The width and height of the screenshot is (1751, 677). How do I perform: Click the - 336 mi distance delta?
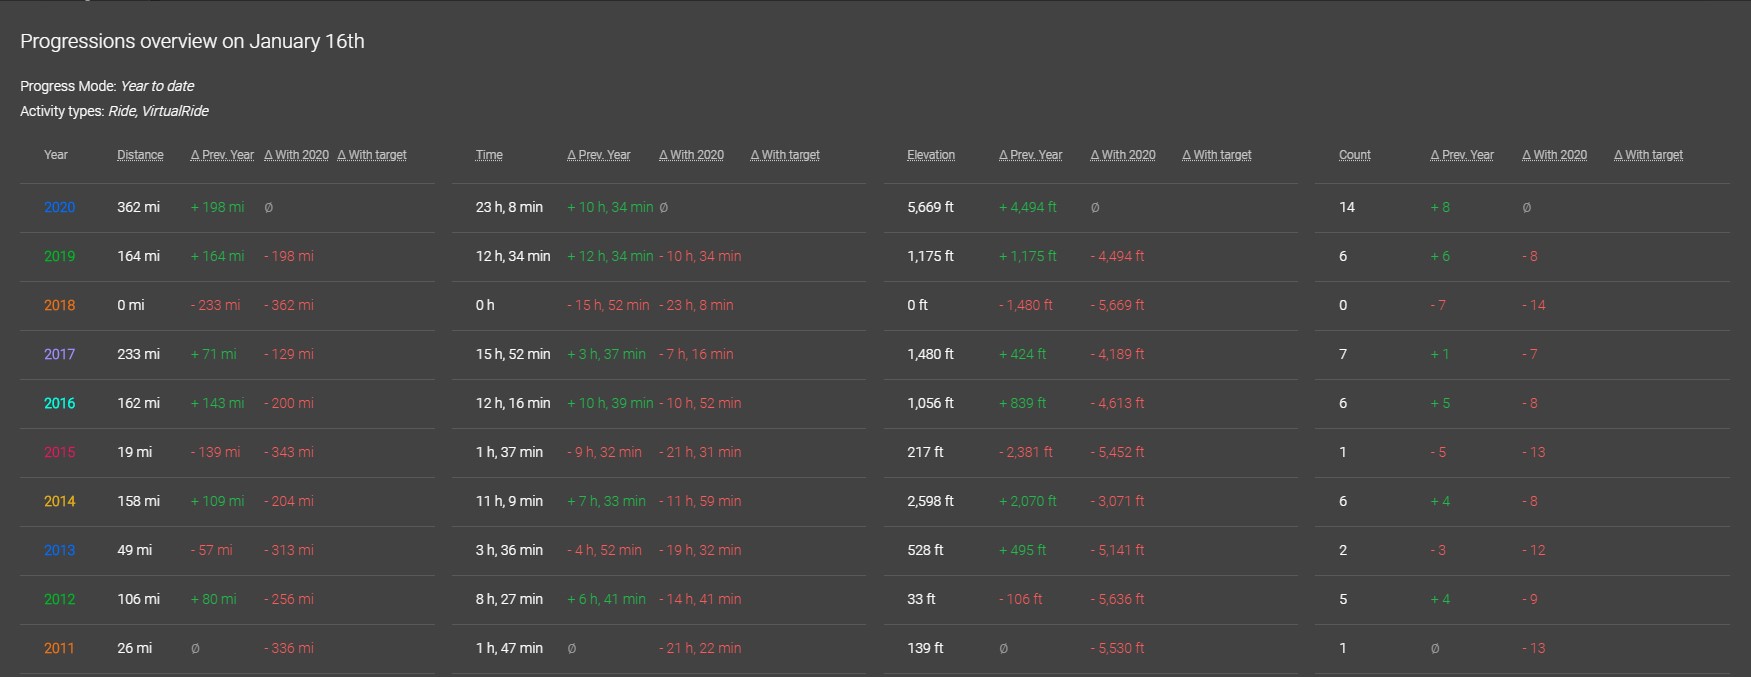click(289, 648)
